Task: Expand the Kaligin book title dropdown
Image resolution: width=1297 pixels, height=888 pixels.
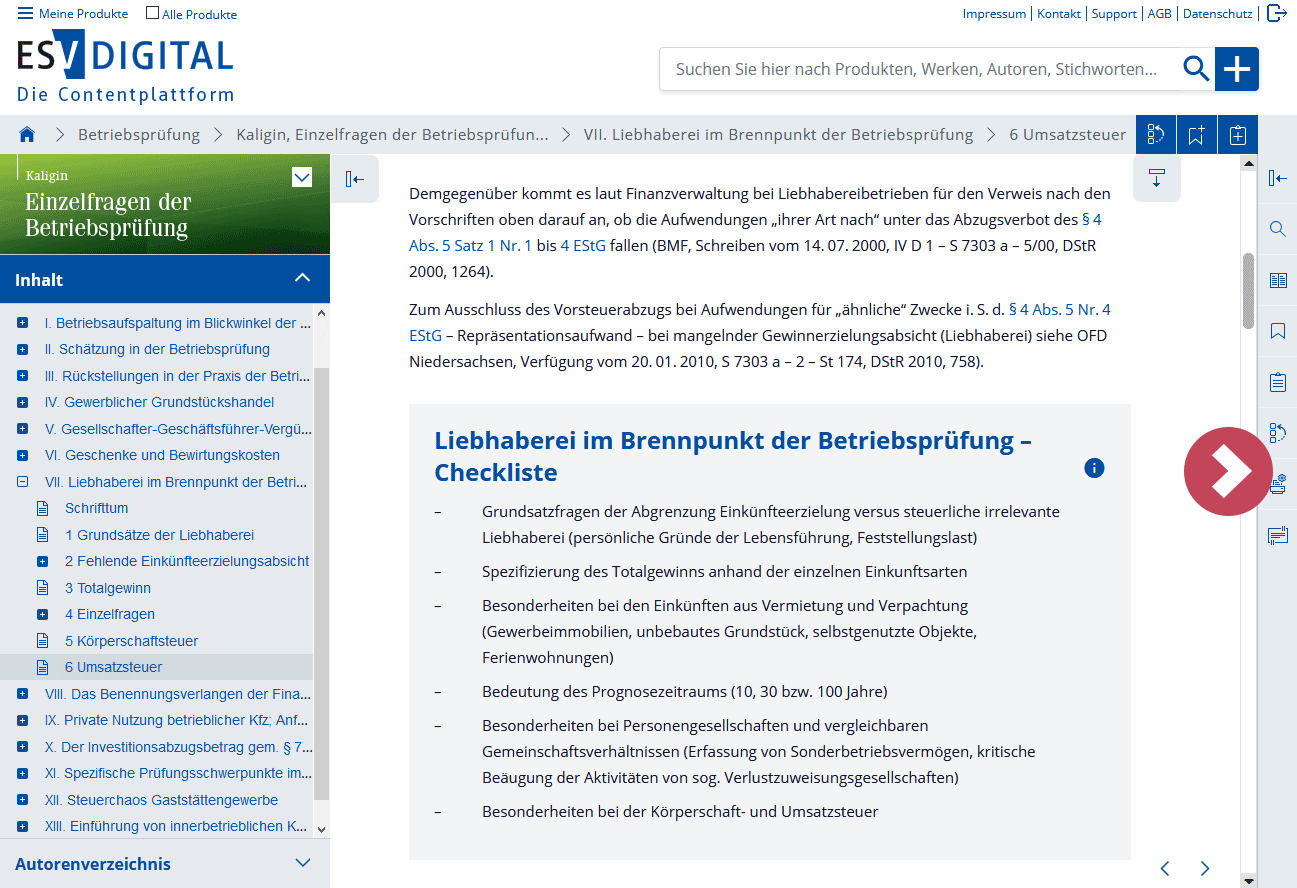Action: [x=302, y=178]
